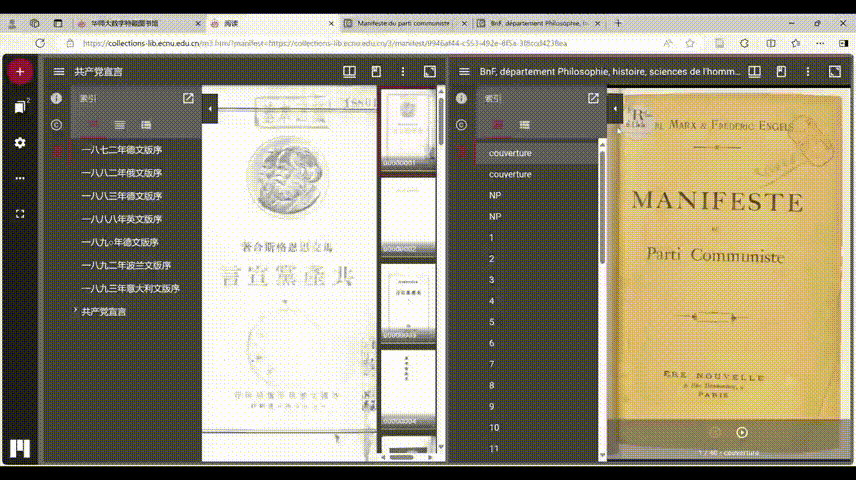Viewport: 856px width, 480px height.
Task: Open more options menu in BnF window
Action: pos(808,72)
